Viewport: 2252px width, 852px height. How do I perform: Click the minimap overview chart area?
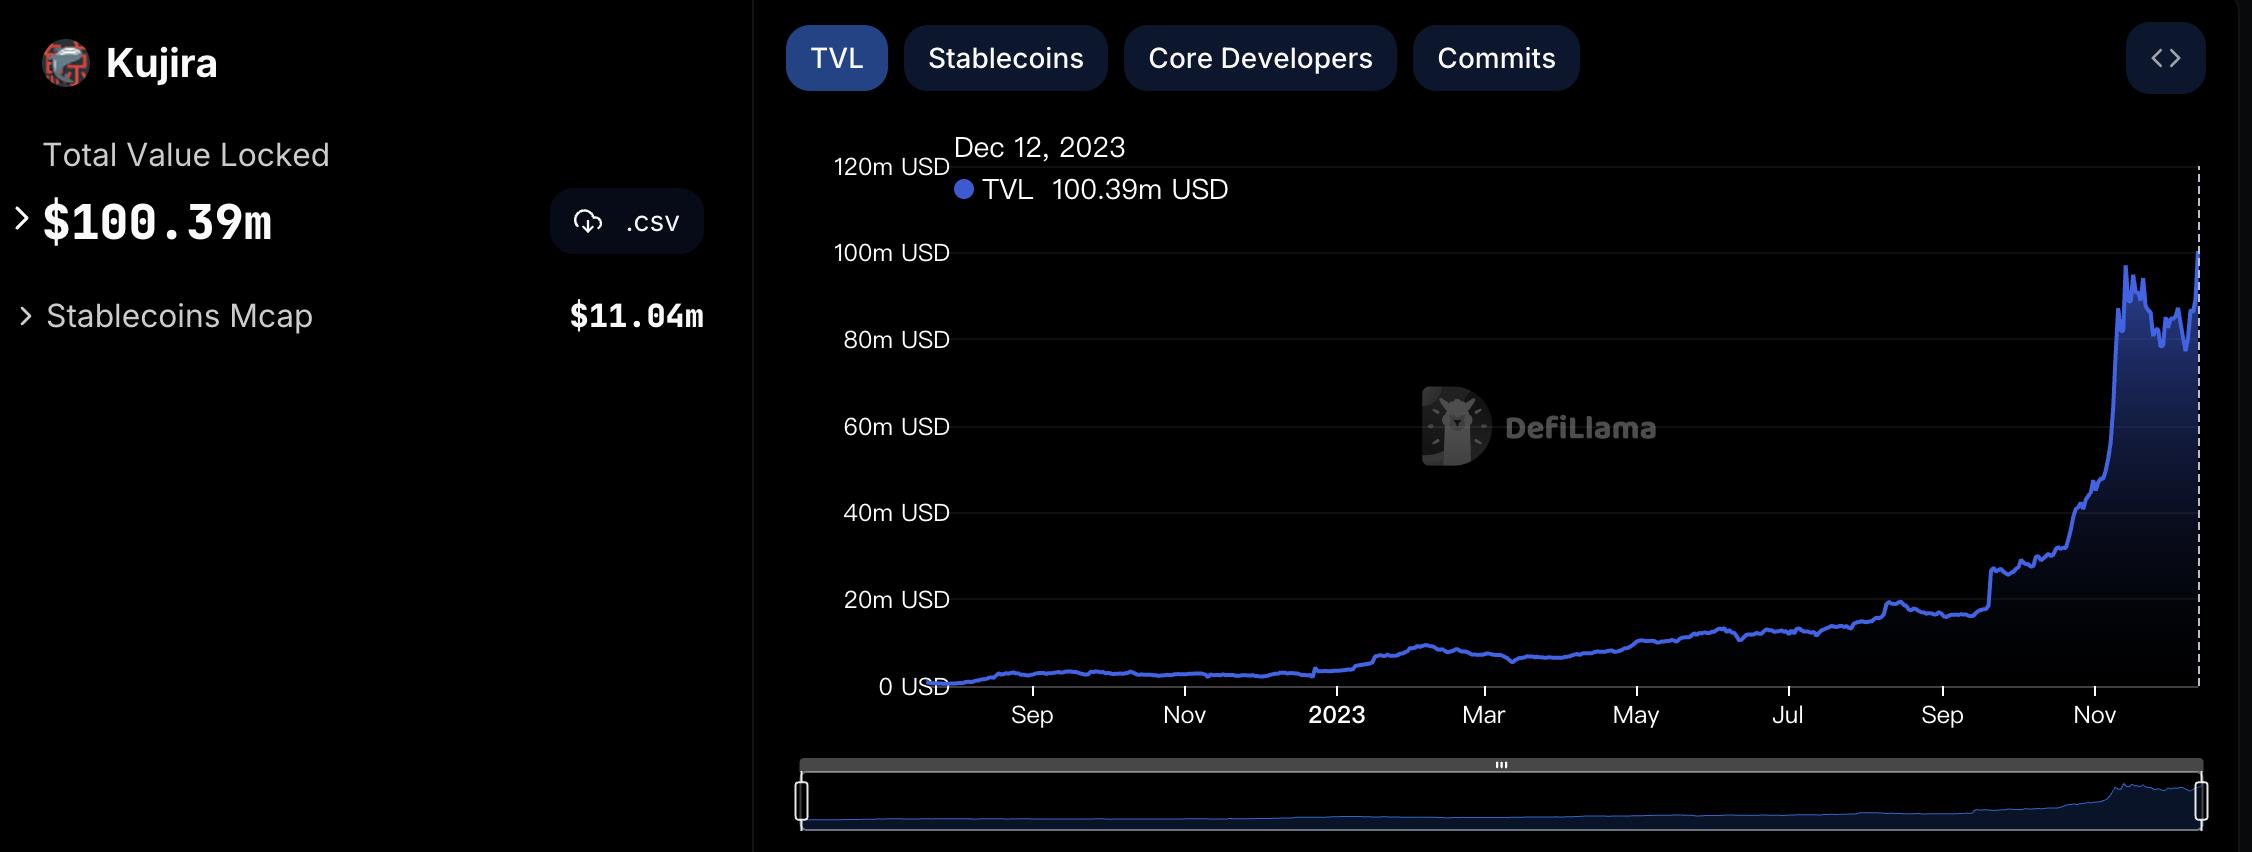click(x=1500, y=805)
